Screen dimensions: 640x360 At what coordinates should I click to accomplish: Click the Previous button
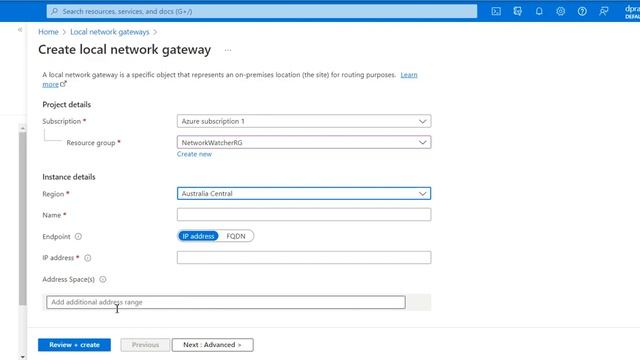coord(145,345)
